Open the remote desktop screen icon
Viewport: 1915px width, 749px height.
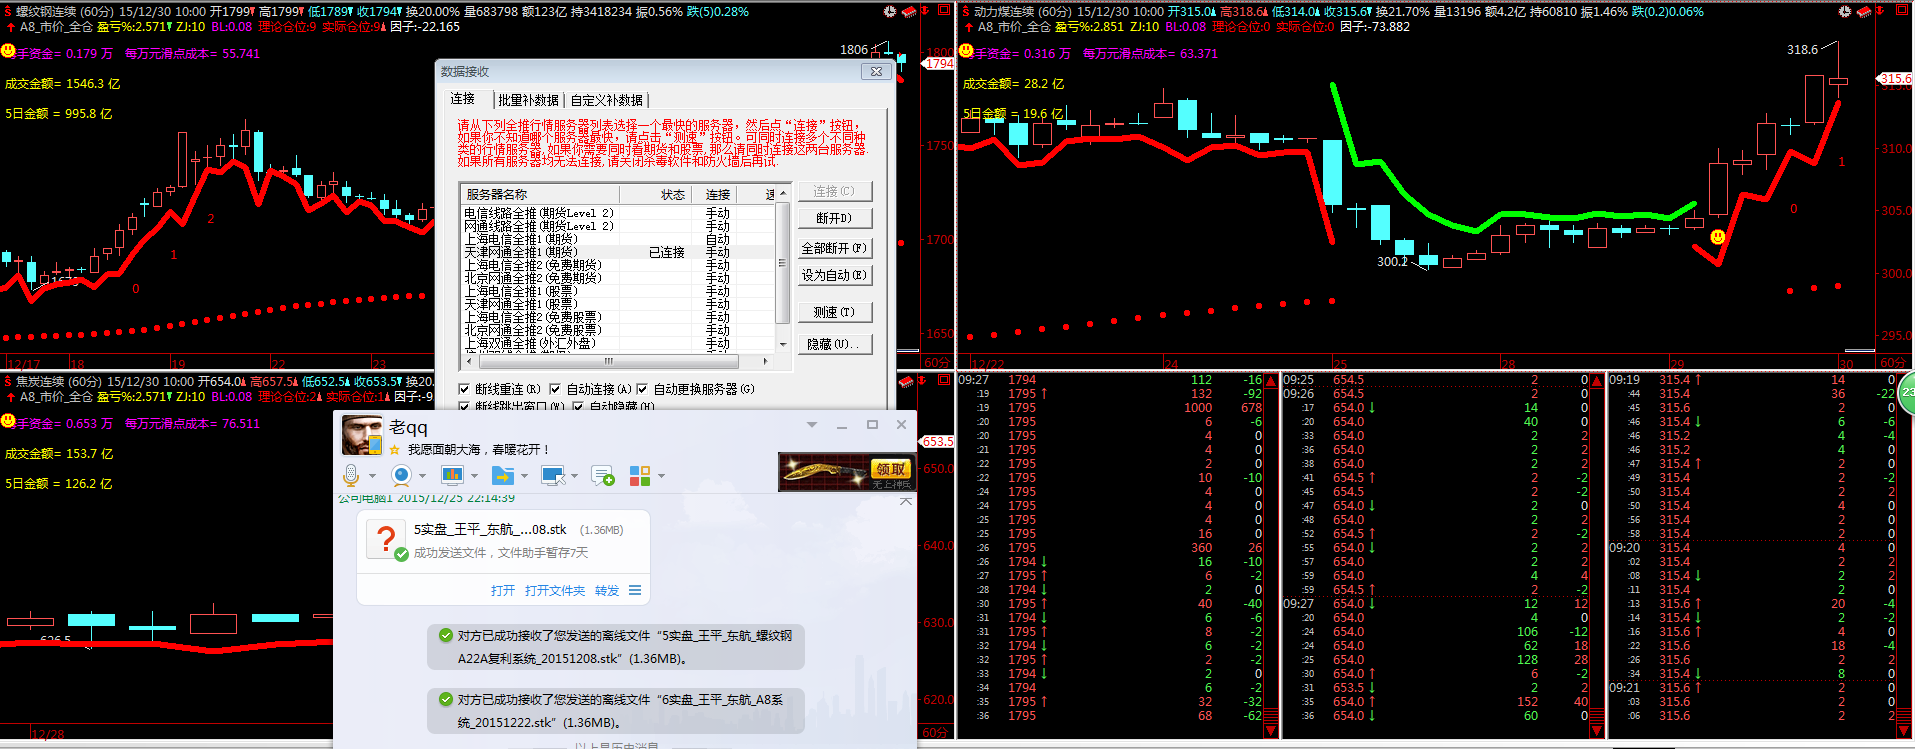[552, 475]
